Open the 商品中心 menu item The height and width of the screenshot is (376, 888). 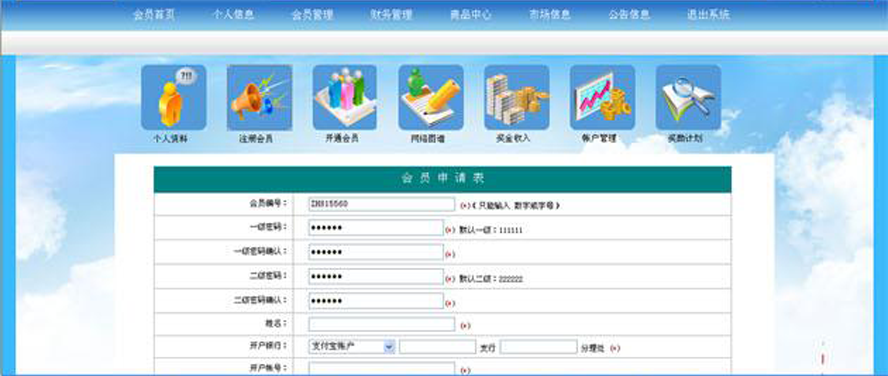(471, 15)
